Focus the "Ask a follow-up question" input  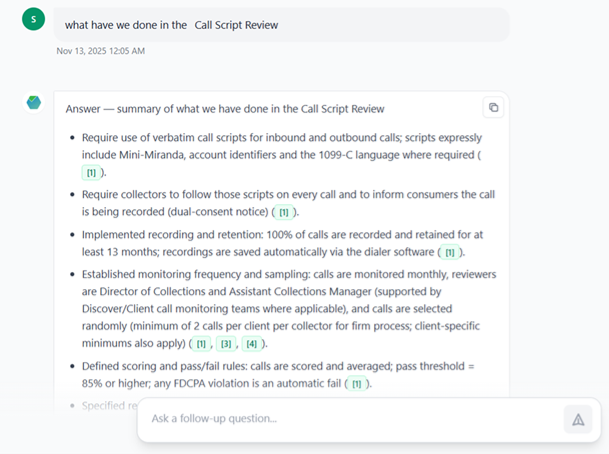tap(350, 419)
